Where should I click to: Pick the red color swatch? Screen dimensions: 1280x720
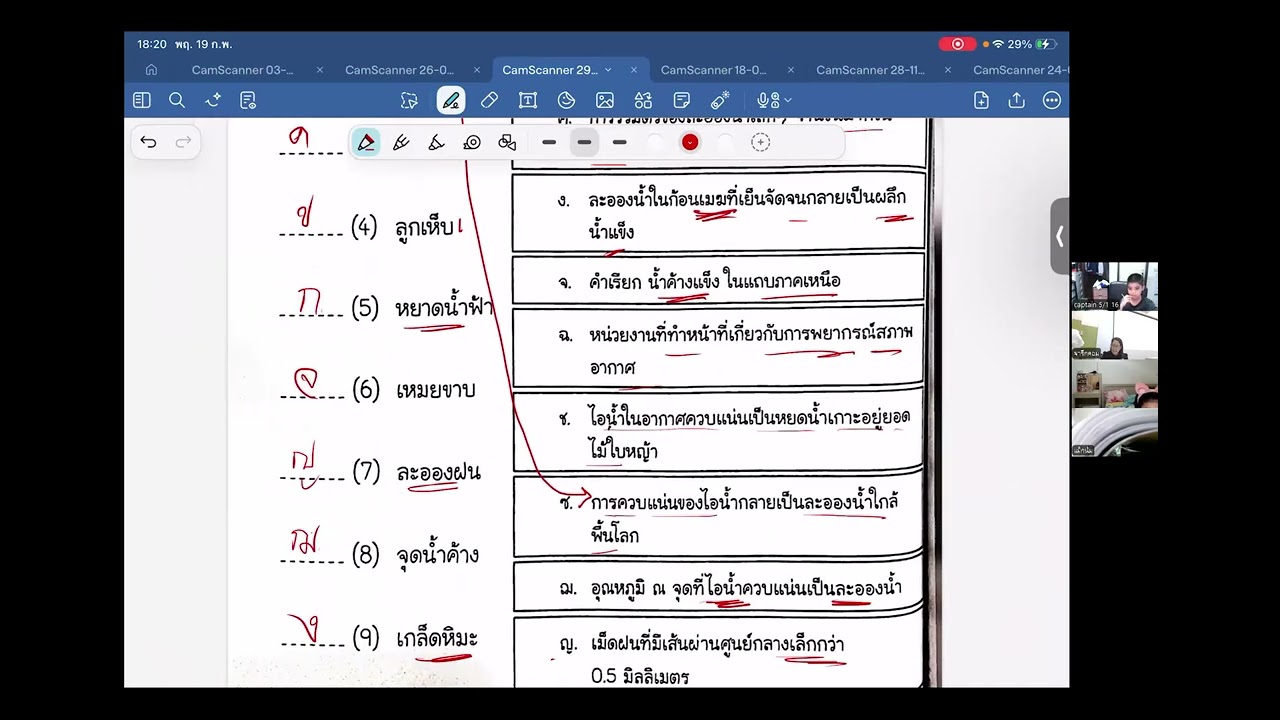point(689,142)
